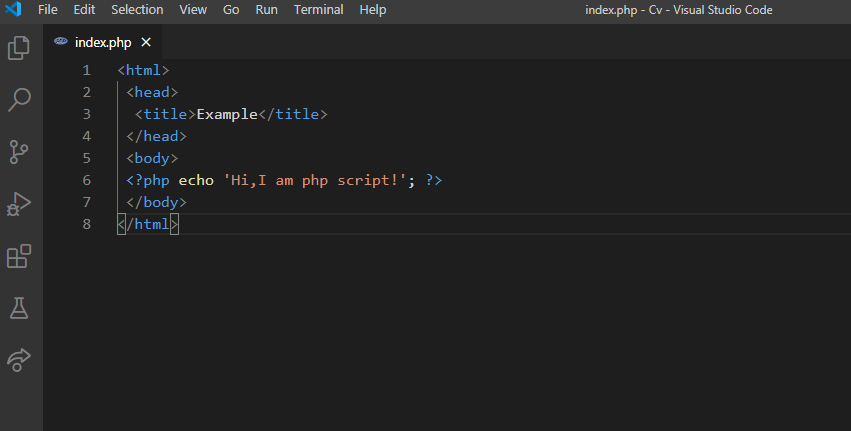The height and width of the screenshot is (431, 851).
Task: Open the Search view icon
Action: click(19, 99)
